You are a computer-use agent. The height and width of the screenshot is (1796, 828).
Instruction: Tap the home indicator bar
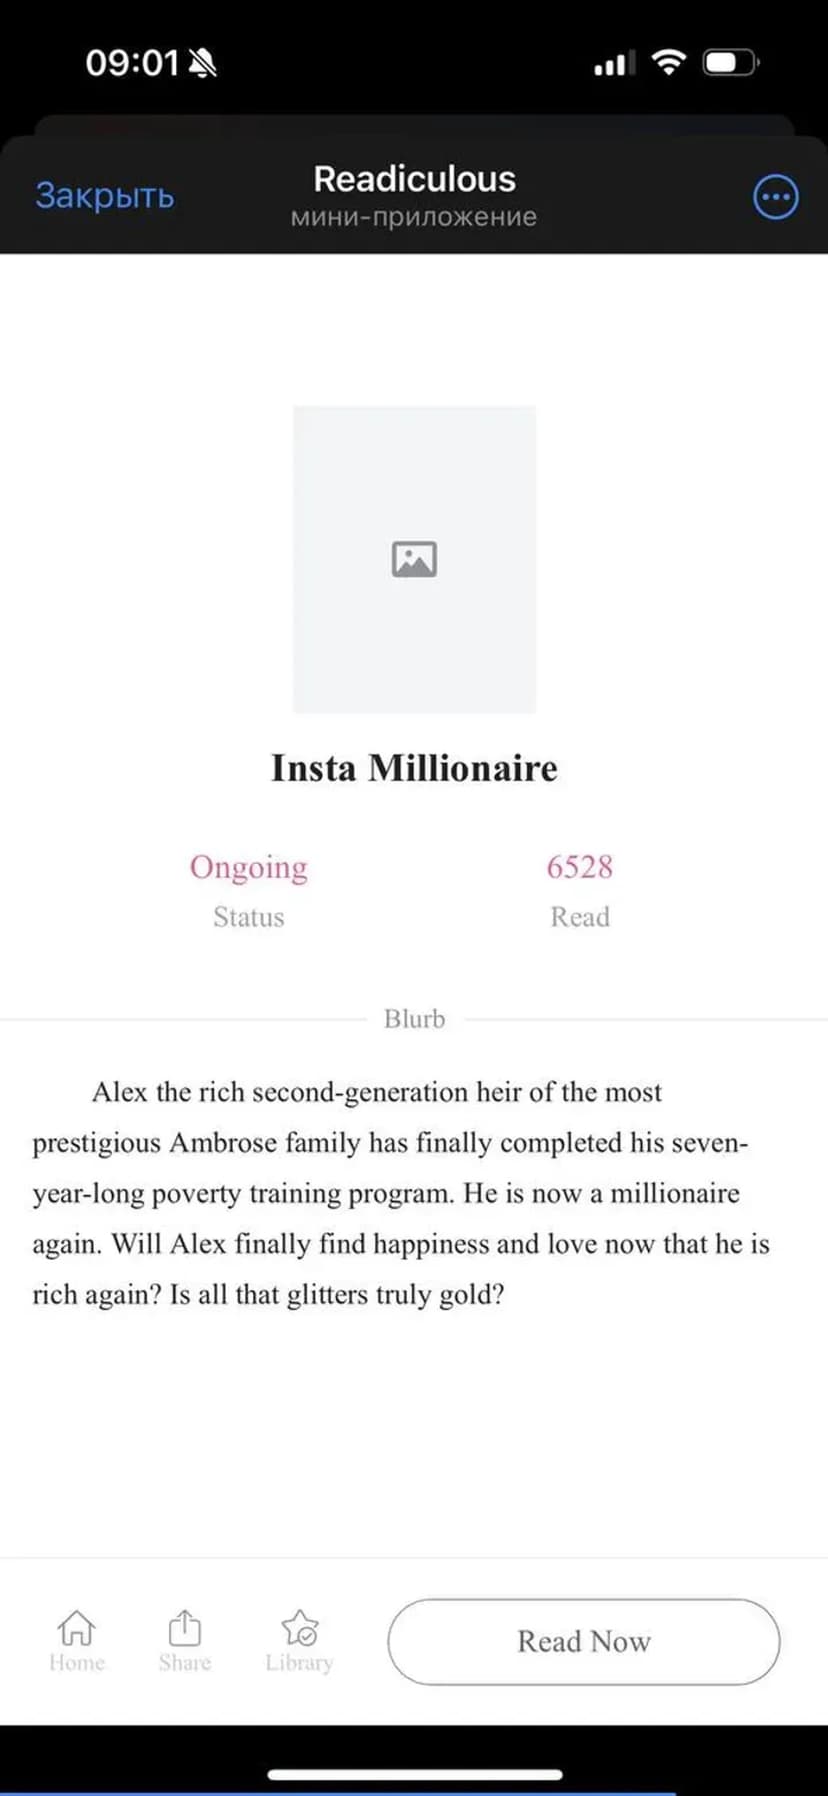[414, 1774]
